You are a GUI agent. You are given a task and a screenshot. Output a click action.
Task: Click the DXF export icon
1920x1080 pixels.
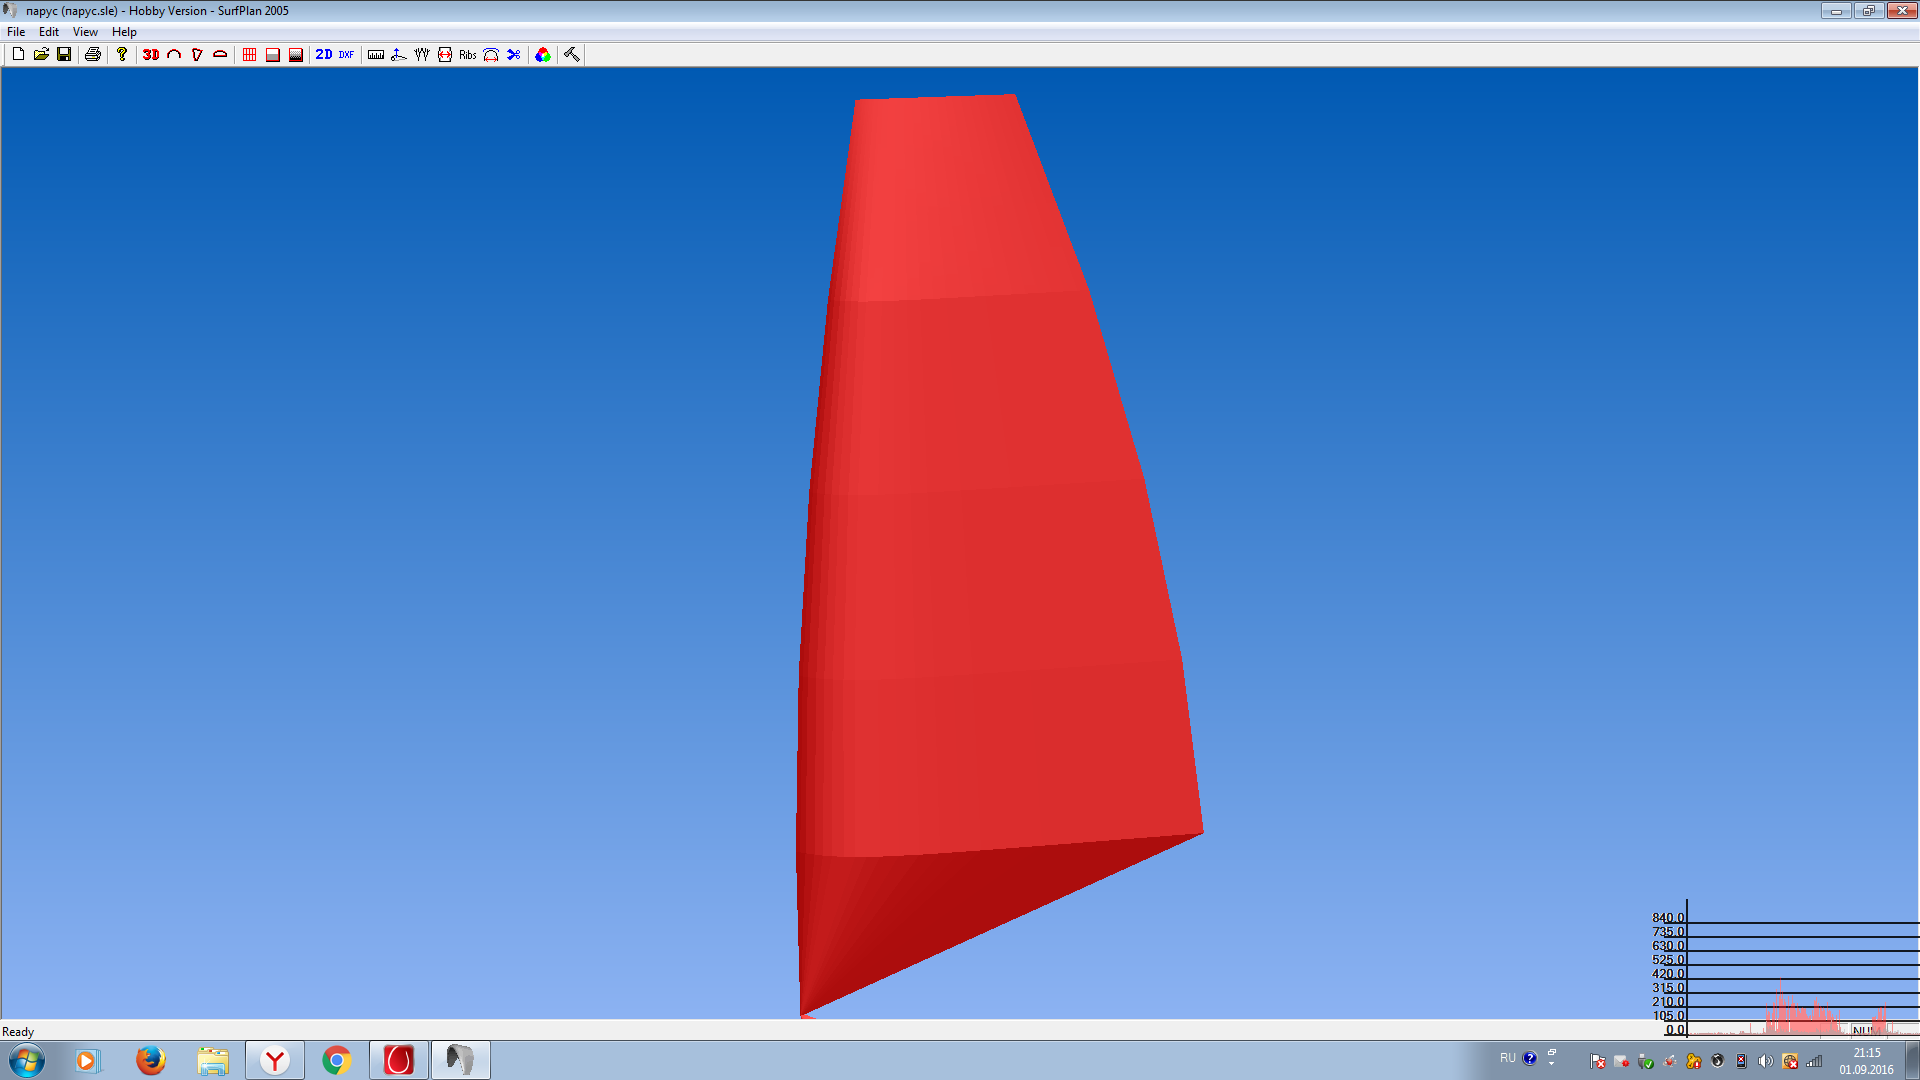pos(346,55)
